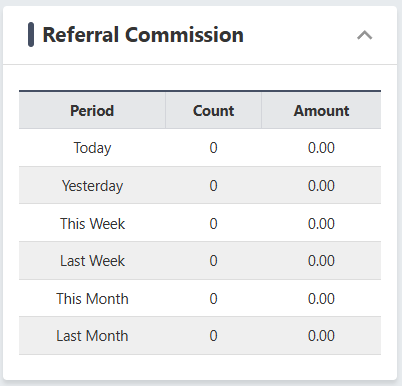This screenshot has height=386, width=402.
Task: Click the Today amount 0.00
Action: (x=321, y=148)
